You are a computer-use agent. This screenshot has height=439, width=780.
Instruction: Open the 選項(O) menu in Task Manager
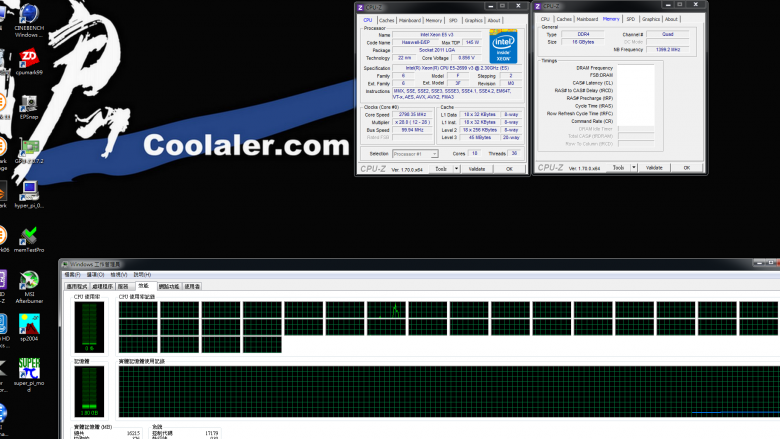tap(96, 274)
